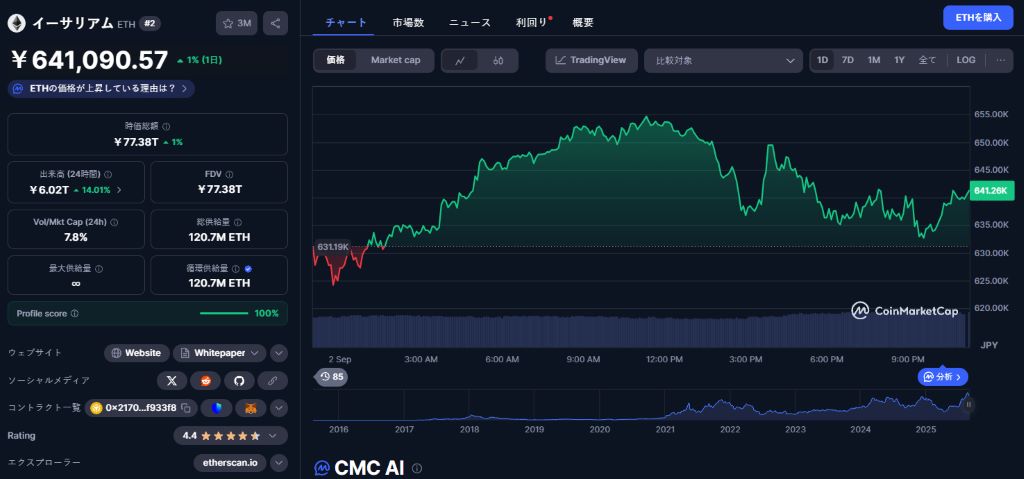The height and width of the screenshot is (479, 1024).
Task: Open the etherscan.io explorer link
Action: (x=230, y=463)
